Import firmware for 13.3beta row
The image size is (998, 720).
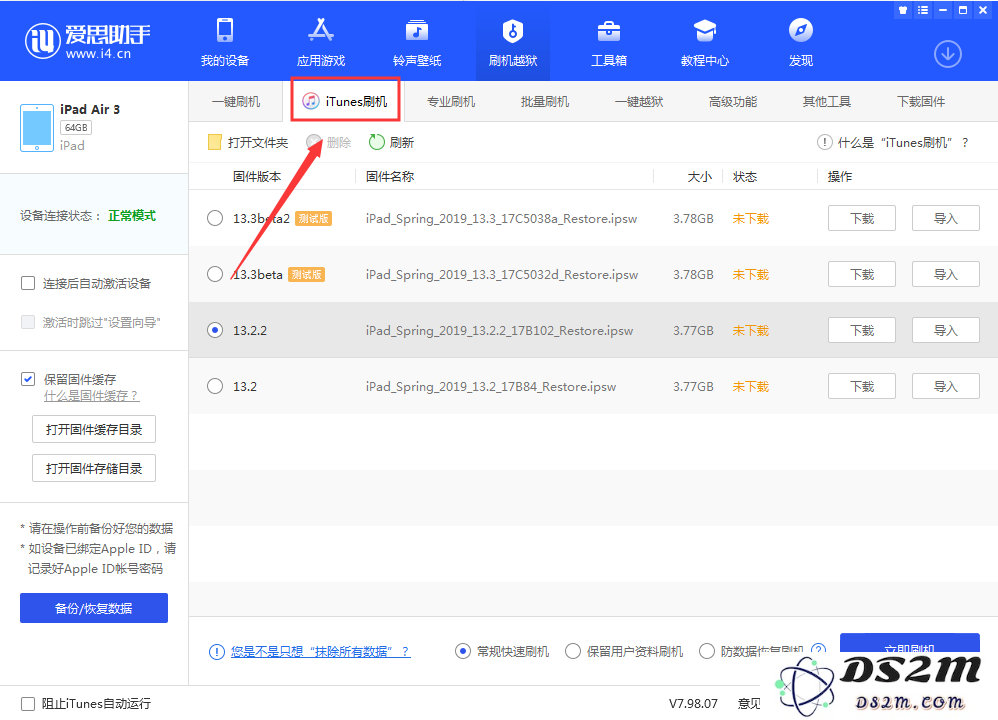coord(946,274)
